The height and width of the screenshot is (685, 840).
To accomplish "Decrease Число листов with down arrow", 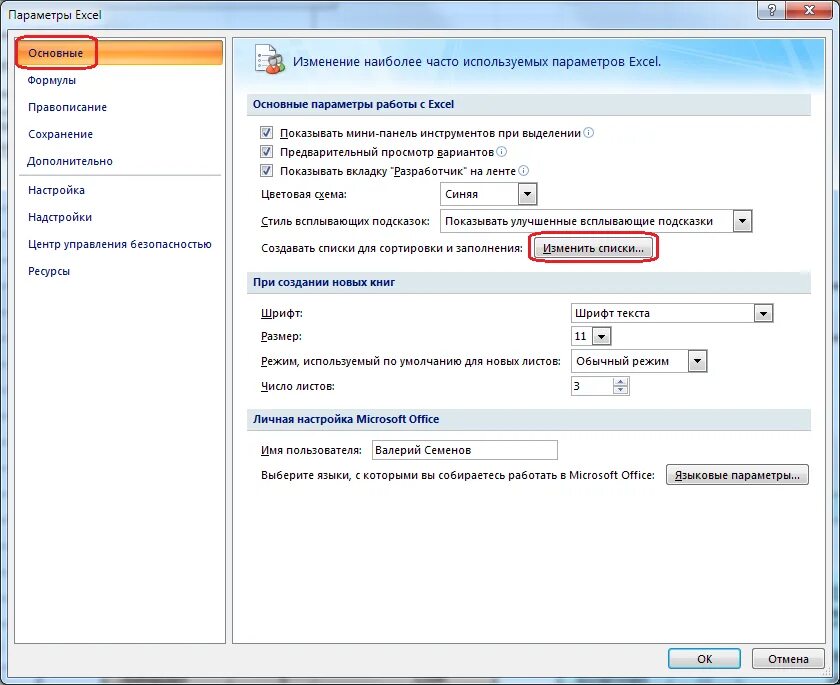I will 620,390.
